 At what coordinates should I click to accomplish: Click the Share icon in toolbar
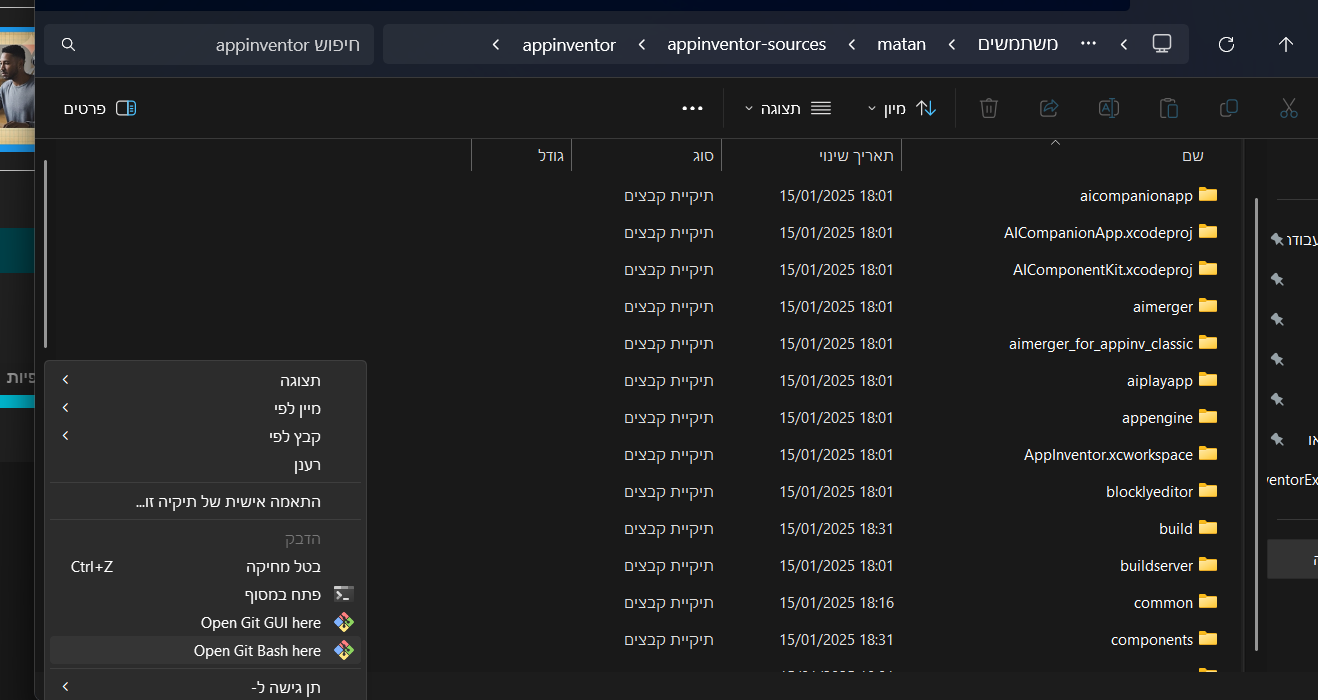[x=1049, y=108]
